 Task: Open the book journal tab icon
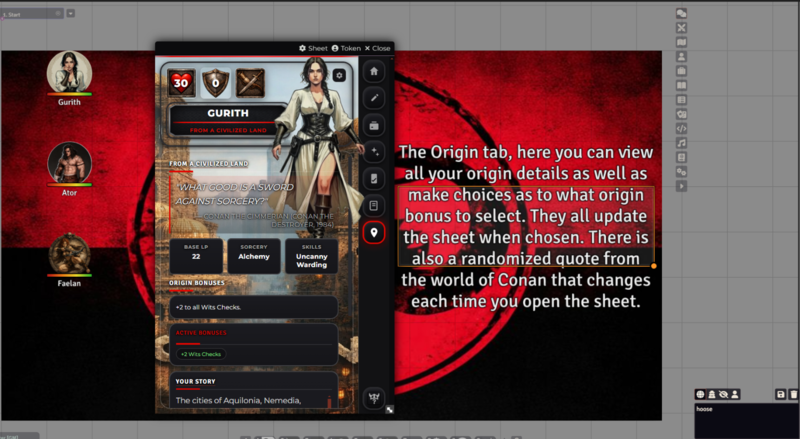point(374,205)
